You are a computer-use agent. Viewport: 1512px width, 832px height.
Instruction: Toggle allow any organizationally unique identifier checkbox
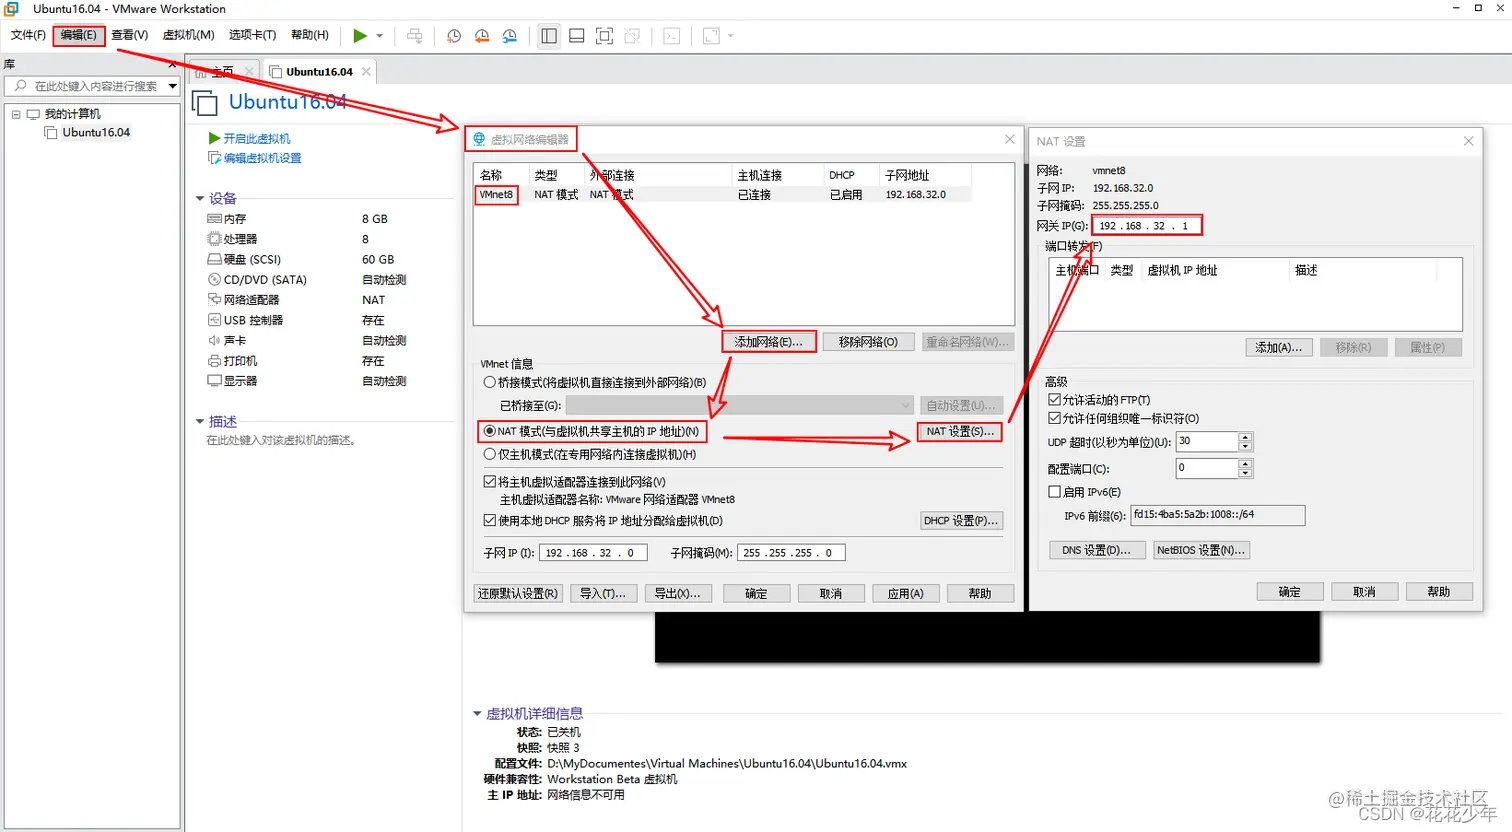click(x=1054, y=418)
